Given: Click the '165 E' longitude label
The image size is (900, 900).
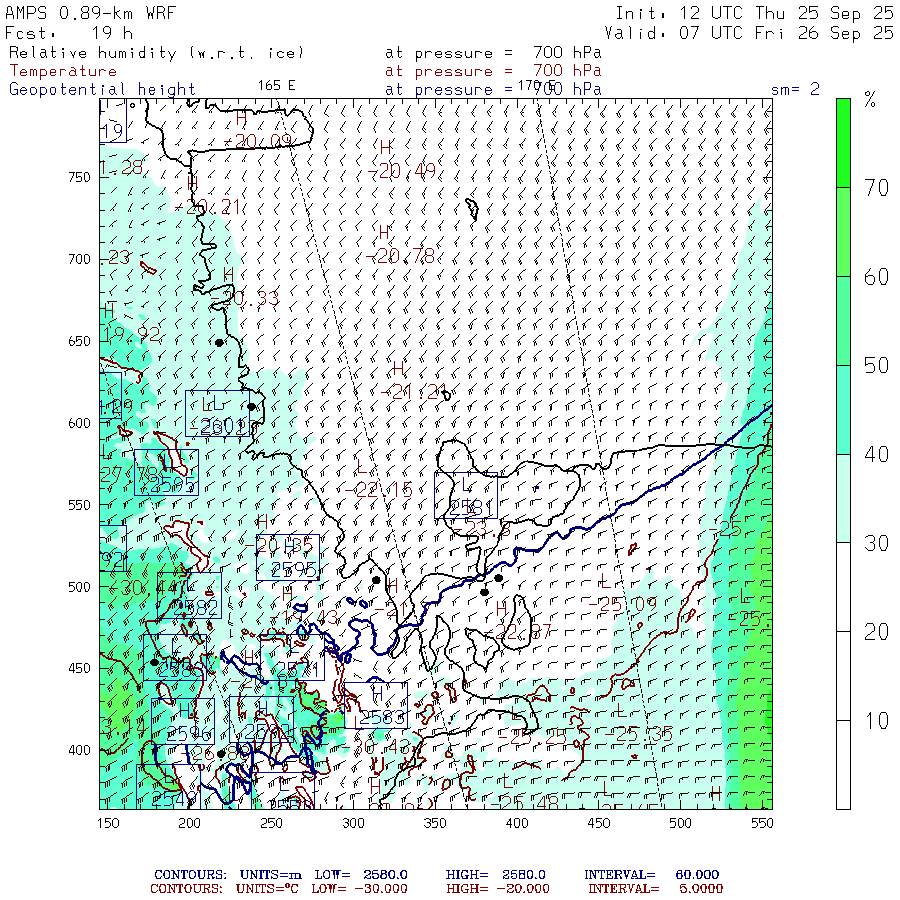Looking at the screenshot, I should (x=276, y=86).
